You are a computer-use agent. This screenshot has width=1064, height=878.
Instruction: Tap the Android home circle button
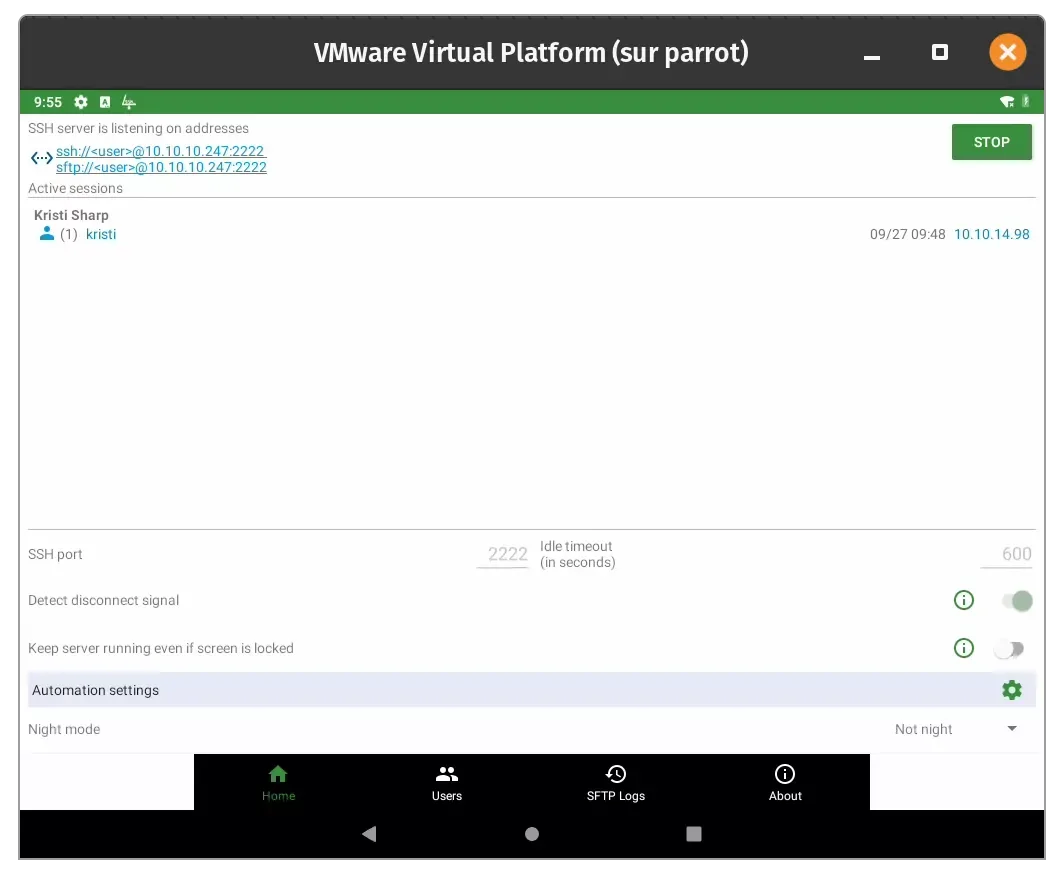532,834
